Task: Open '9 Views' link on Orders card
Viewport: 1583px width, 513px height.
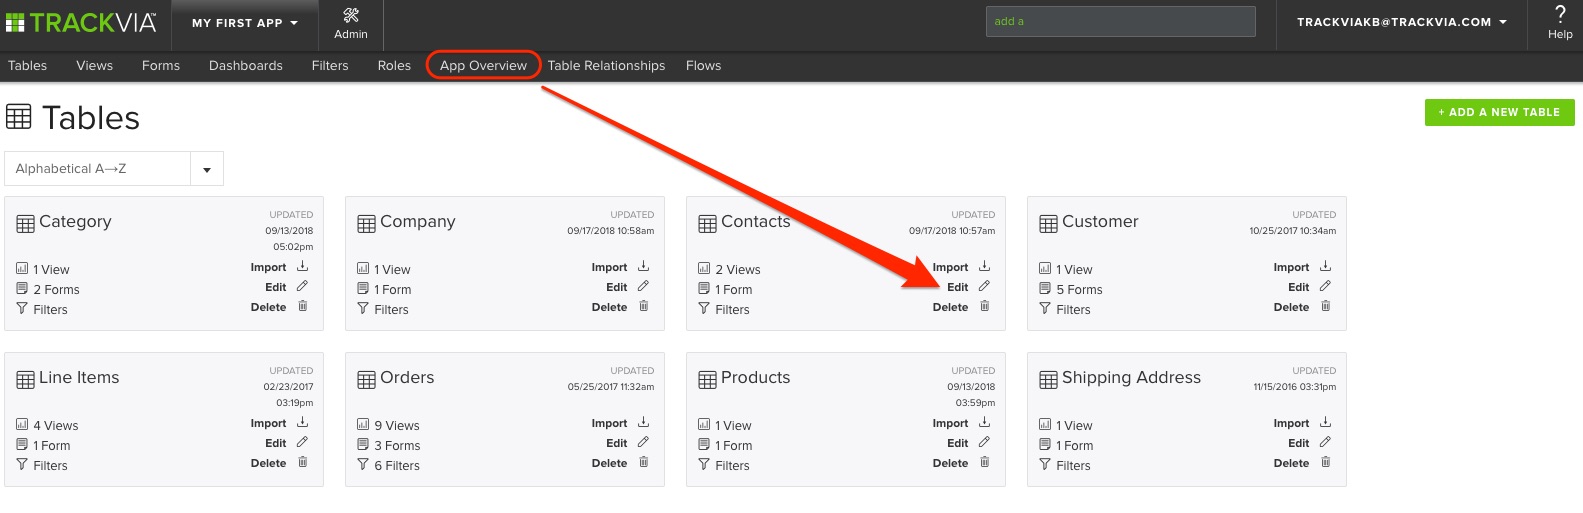Action: coord(397,426)
